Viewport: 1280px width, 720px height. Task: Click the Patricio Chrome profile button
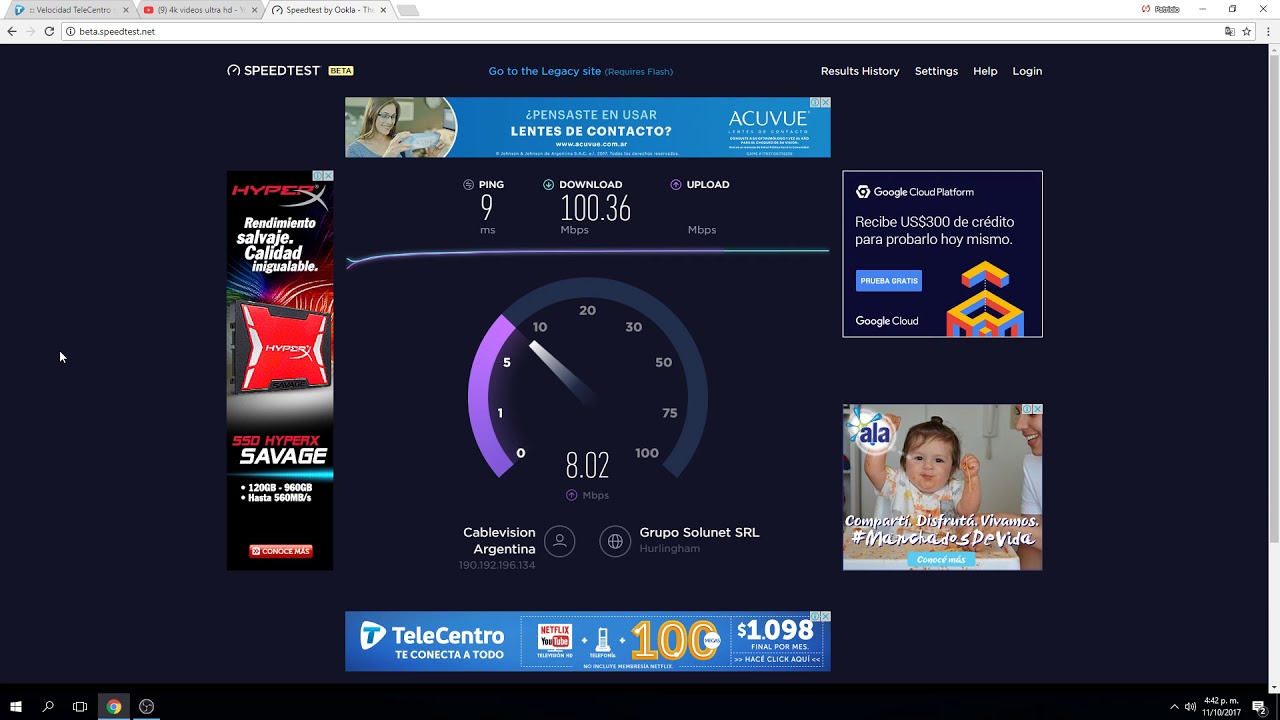[1161, 9]
